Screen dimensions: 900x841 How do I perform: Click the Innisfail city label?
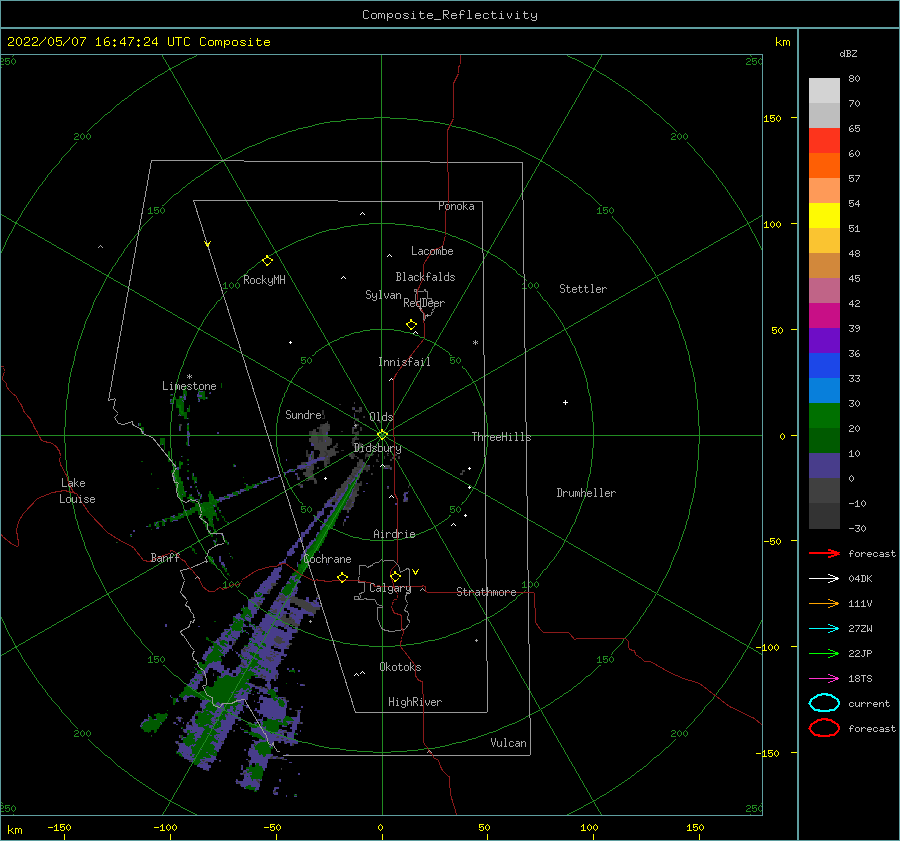click(x=404, y=362)
